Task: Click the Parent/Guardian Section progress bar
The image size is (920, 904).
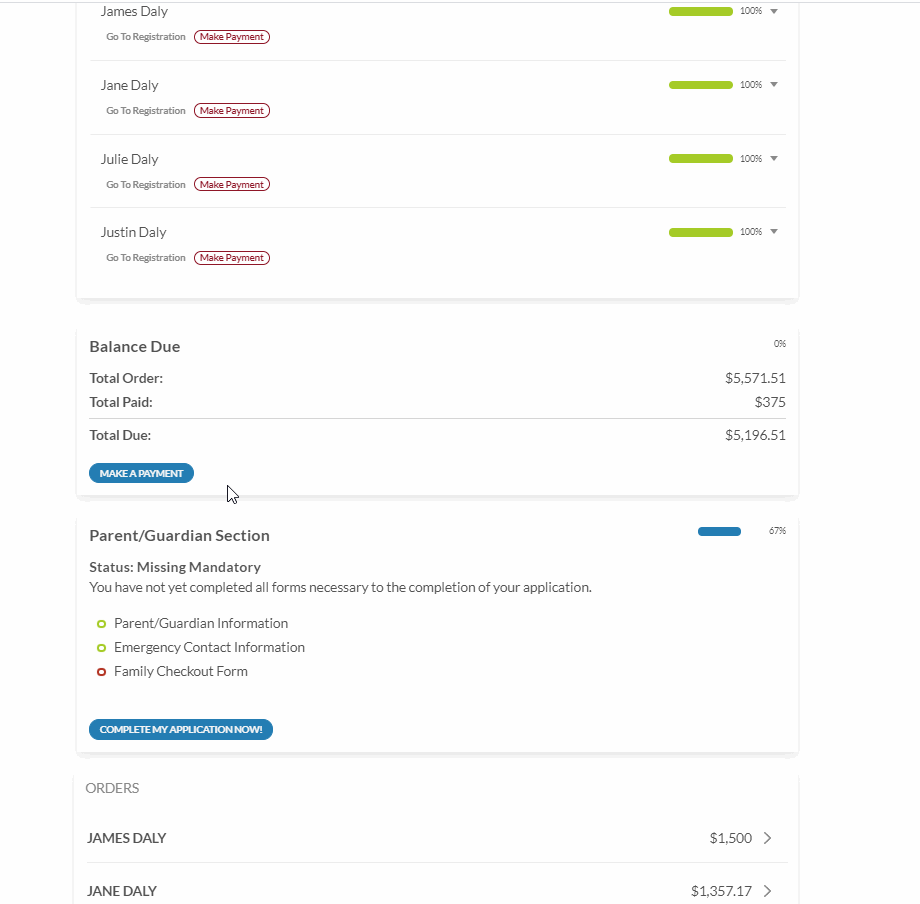Action: click(719, 531)
